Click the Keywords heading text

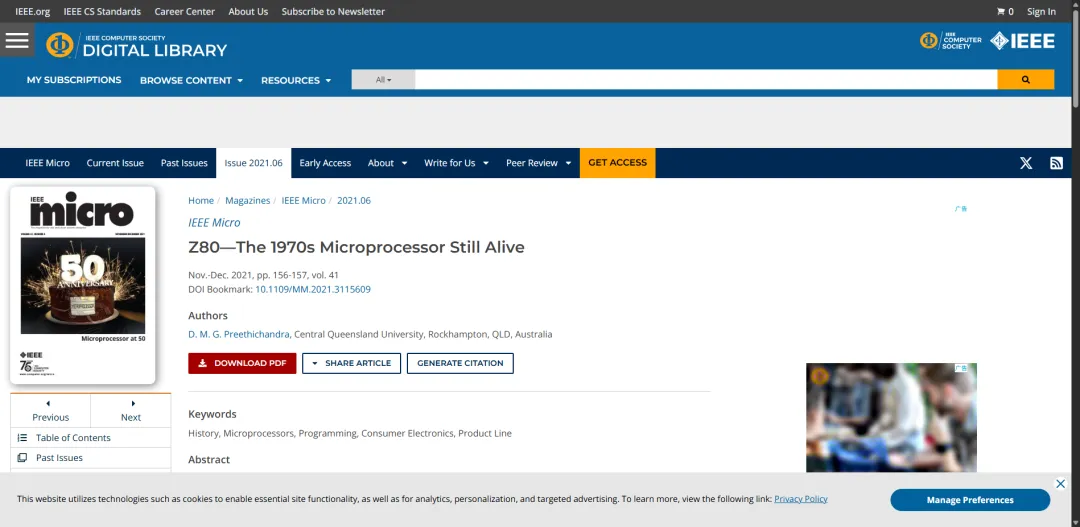tap(212, 414)
